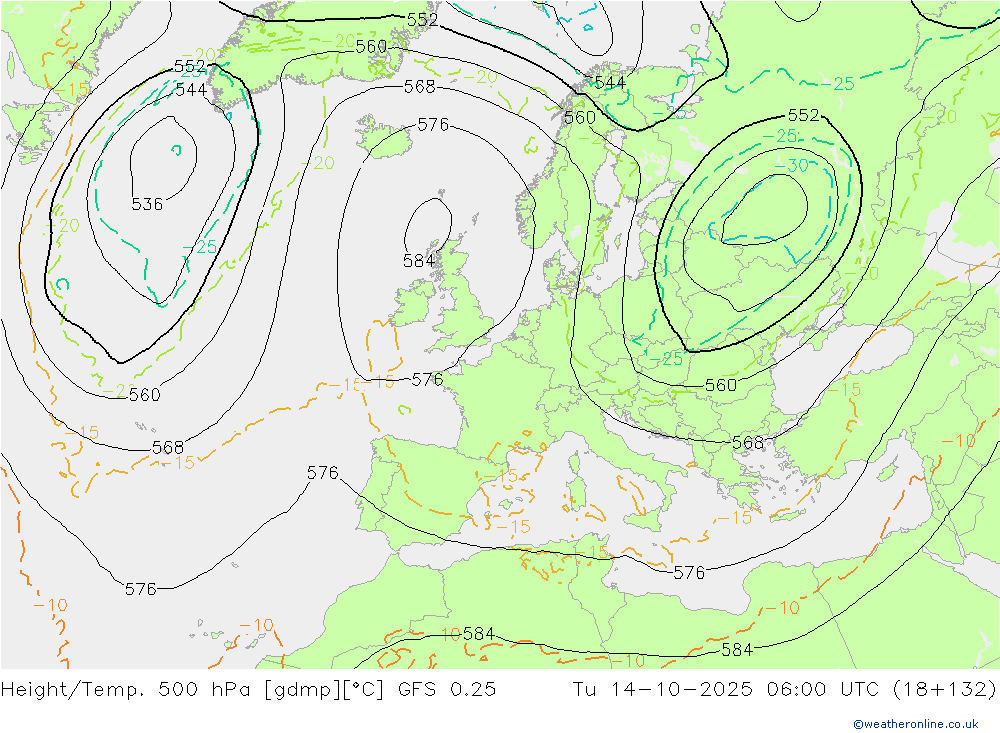The image size is (1000, 733).
Task: Select the '06:00 UTC' time text
Action: (825, 690)
